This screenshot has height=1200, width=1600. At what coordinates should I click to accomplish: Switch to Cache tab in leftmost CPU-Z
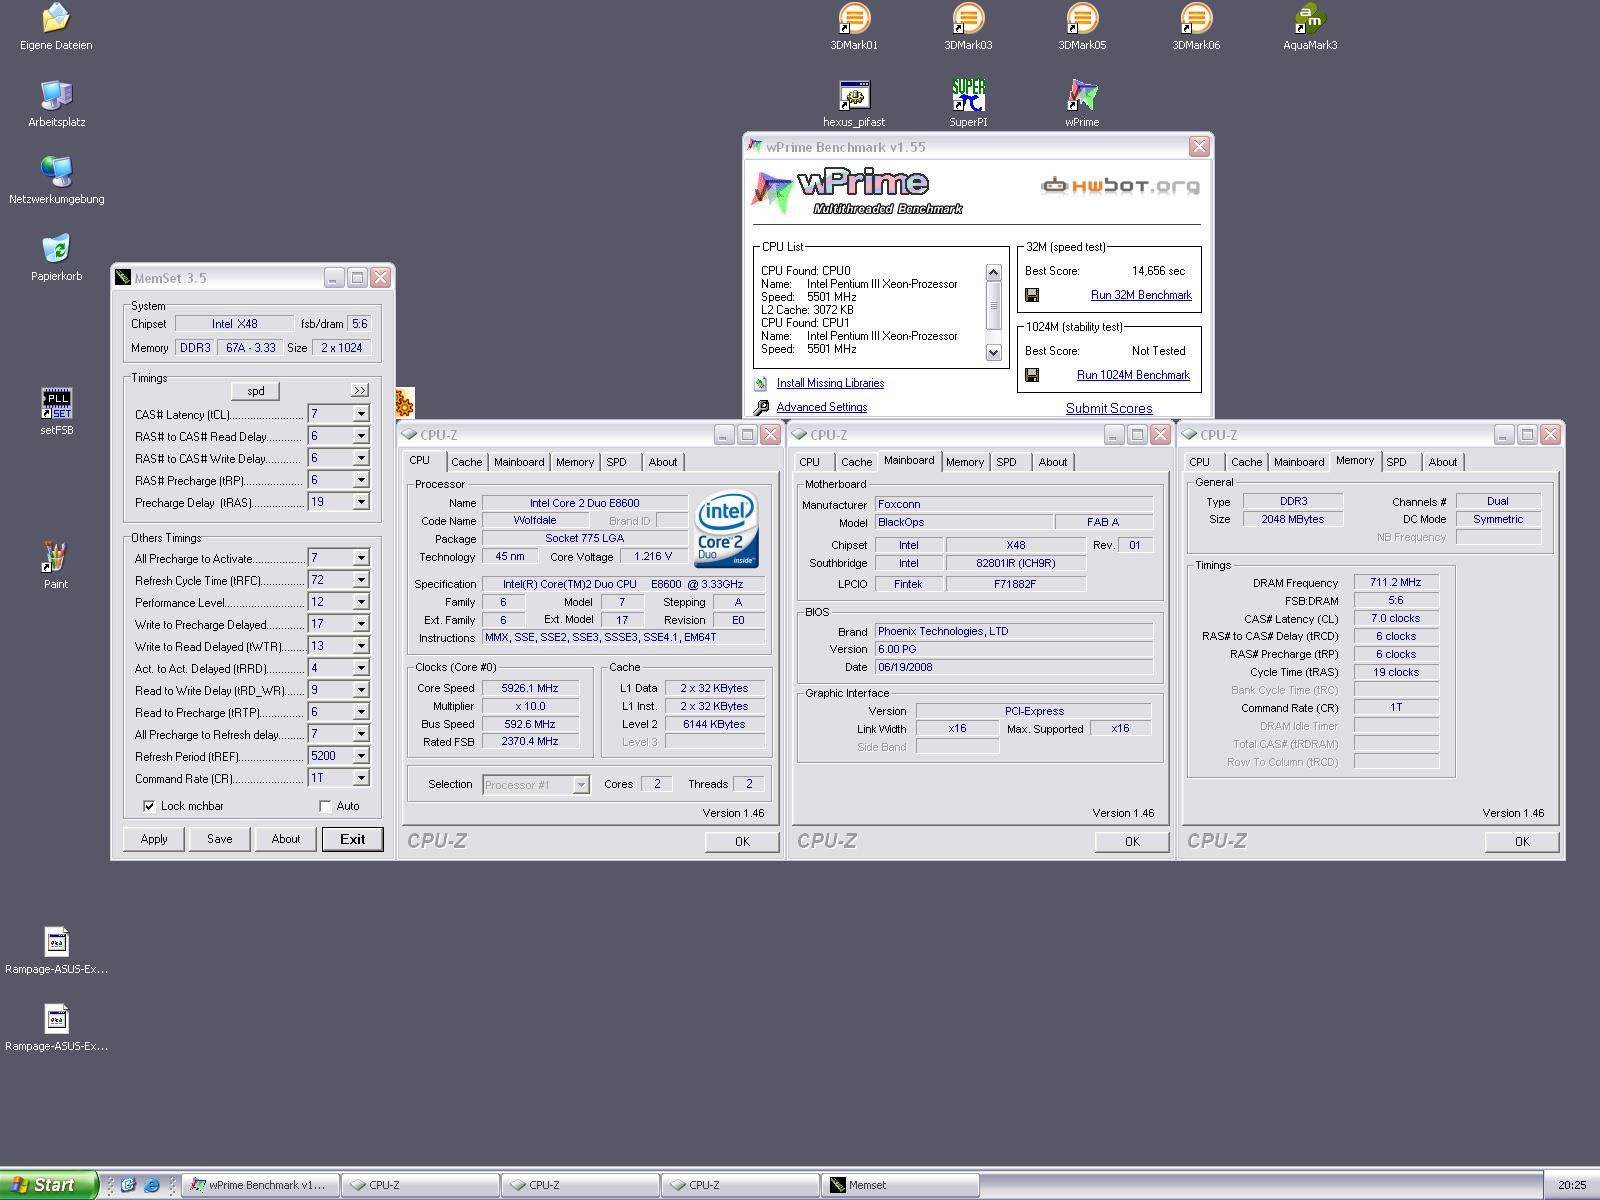pos(466,462)
